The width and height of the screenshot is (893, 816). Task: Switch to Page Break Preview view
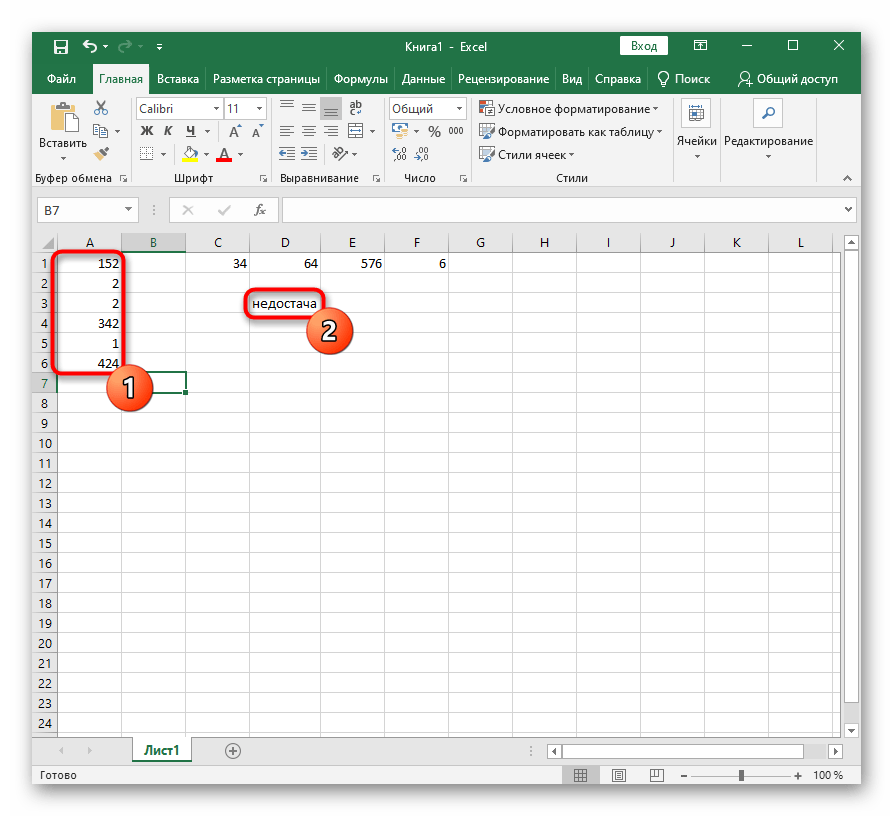657,775
